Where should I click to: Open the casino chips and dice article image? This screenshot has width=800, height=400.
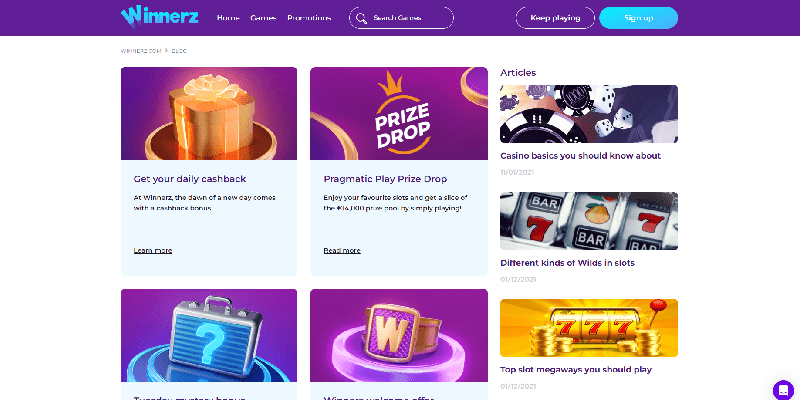(x=589, y=114)
